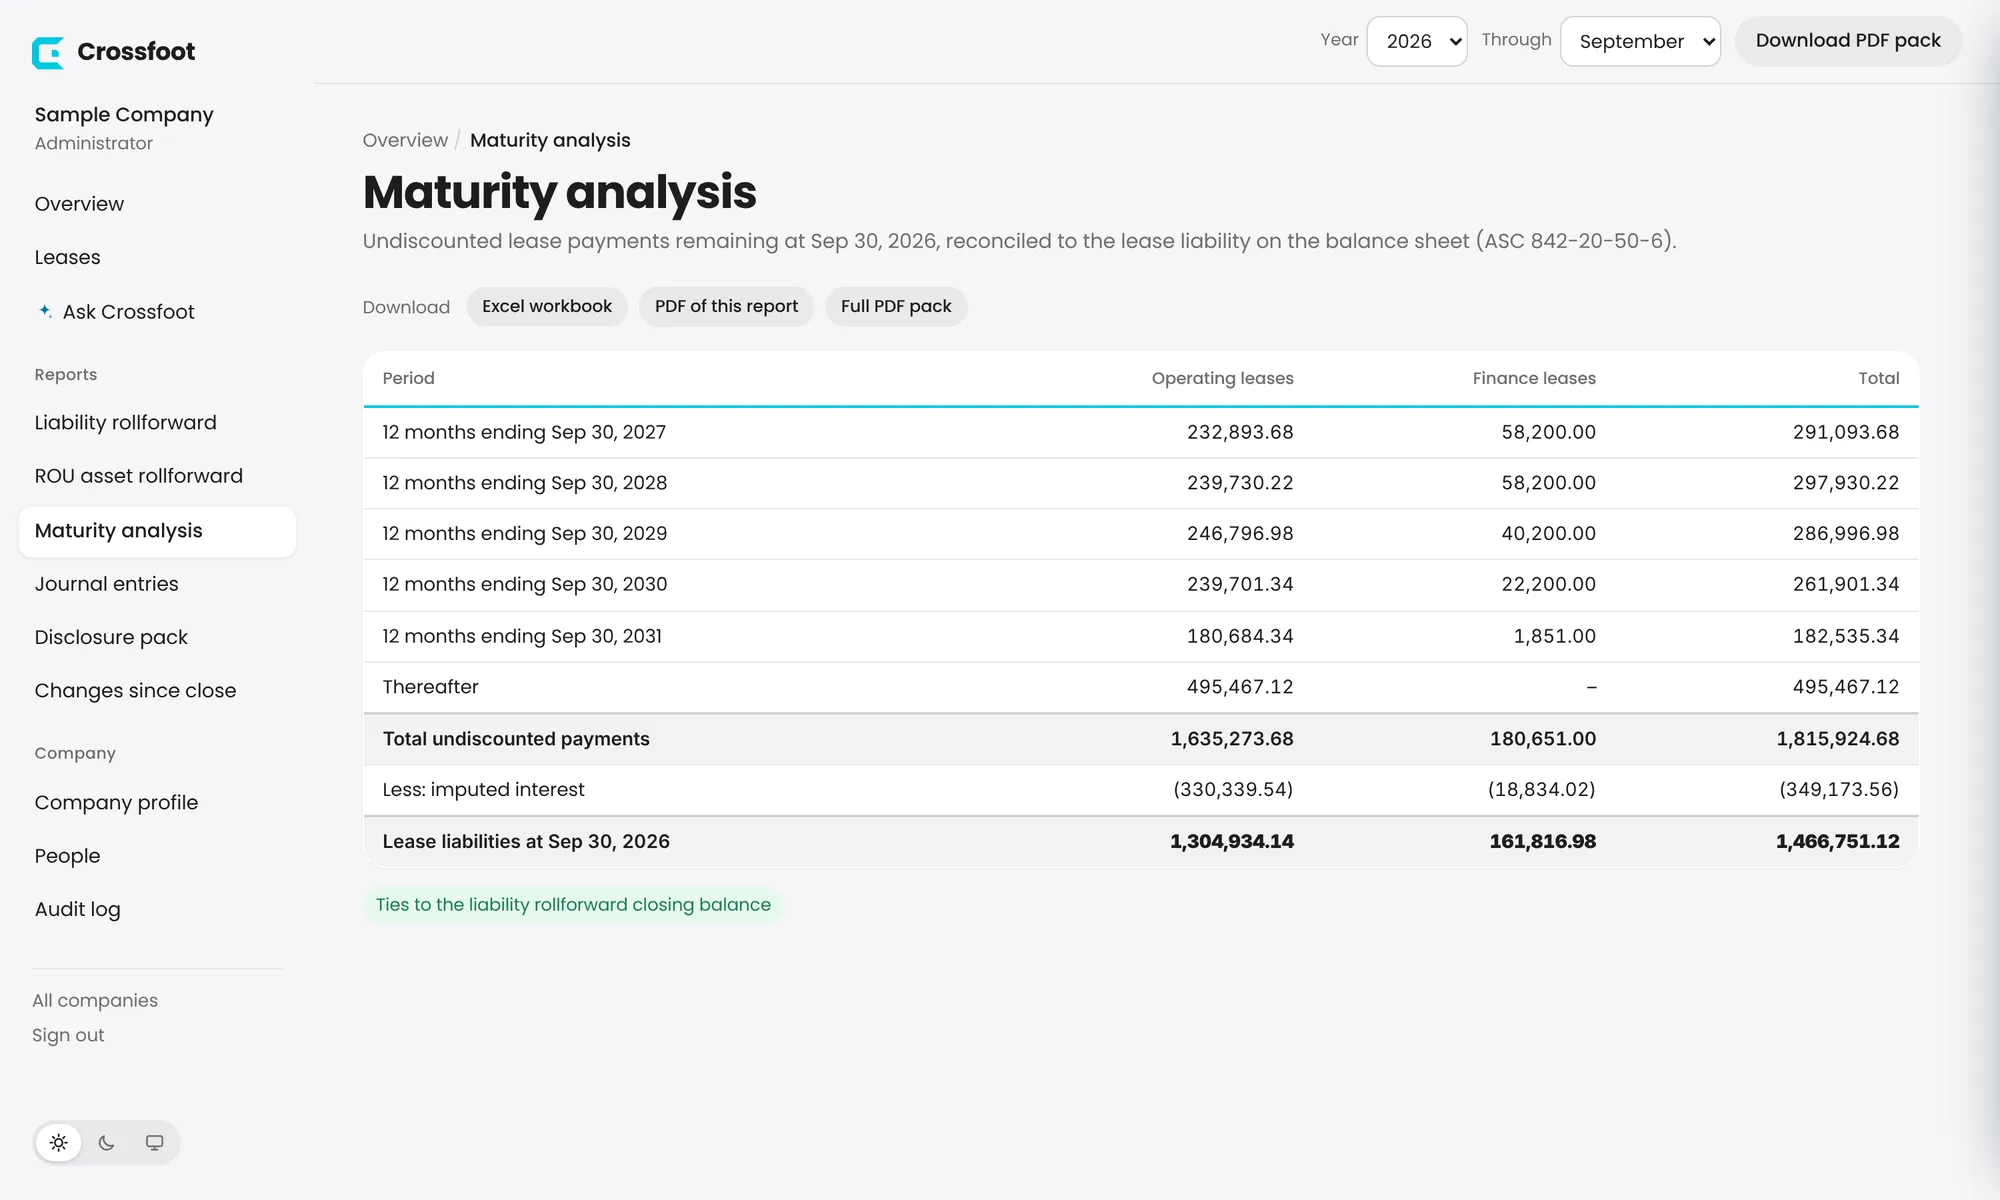
Task: Download the Excel workbook
Action: coord(547,306)
